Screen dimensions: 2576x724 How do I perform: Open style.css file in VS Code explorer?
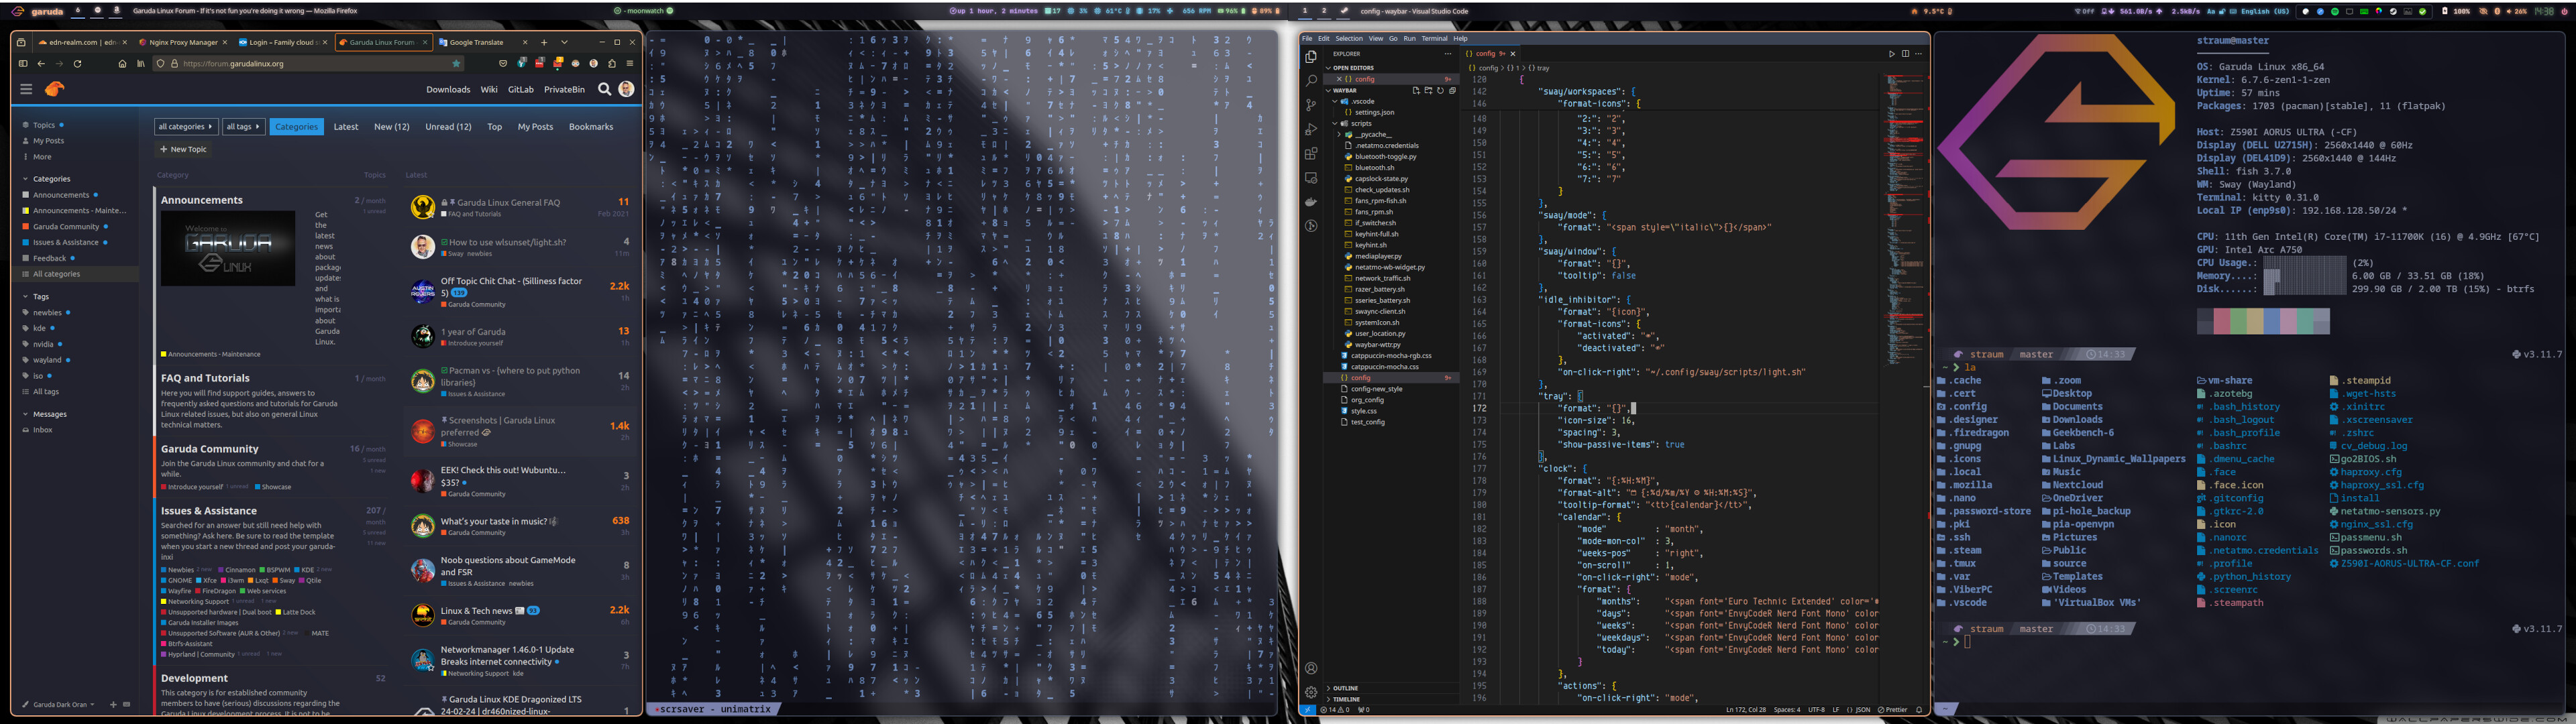click(x=1364, y=411)
